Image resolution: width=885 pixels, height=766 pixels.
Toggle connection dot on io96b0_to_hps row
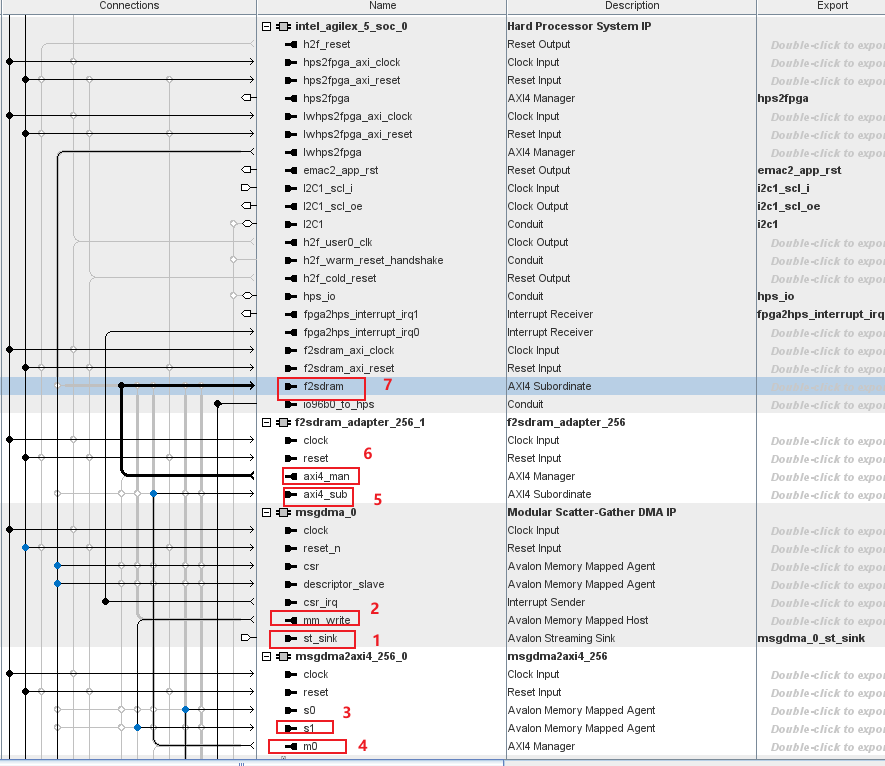pos(218,404)
